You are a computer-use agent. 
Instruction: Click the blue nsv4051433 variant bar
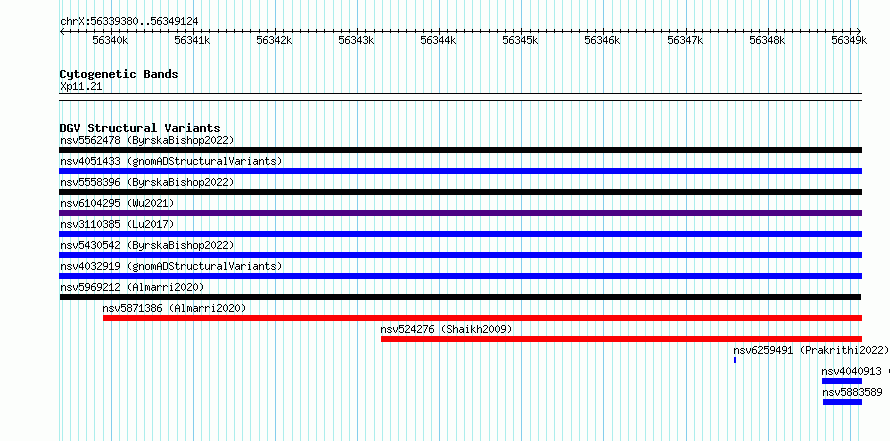click(x=461, y=171)
